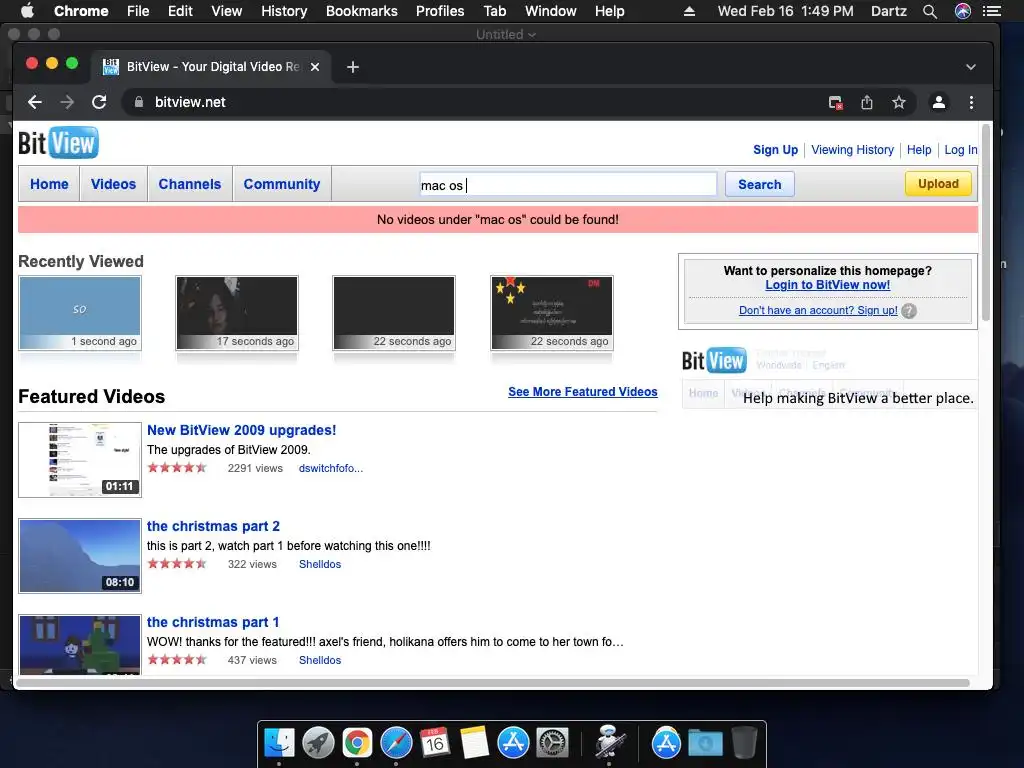Open the History menu
Image resolution: width=1024 pixels, height=768 pixels.
284,11
